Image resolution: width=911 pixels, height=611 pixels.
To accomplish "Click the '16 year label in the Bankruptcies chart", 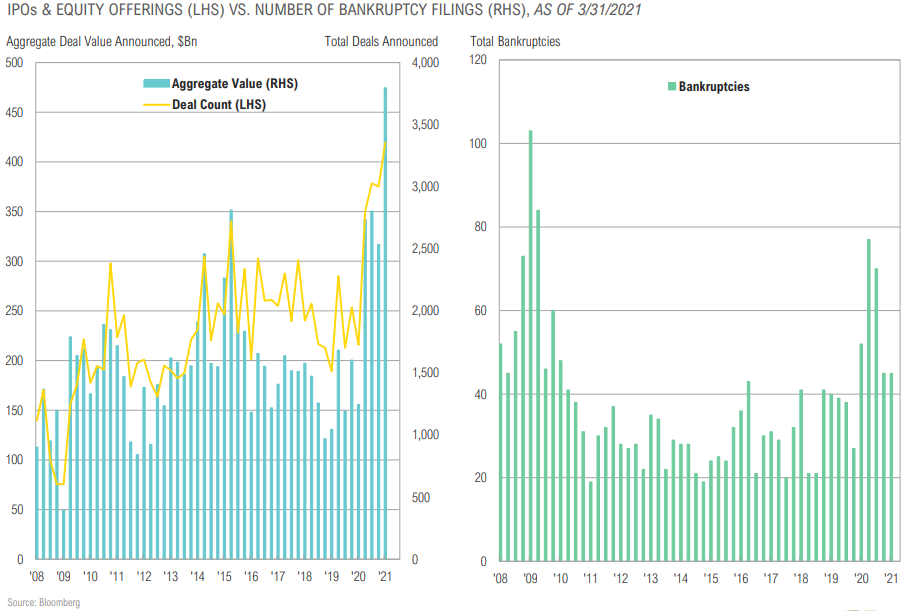I will coord(738,577).
